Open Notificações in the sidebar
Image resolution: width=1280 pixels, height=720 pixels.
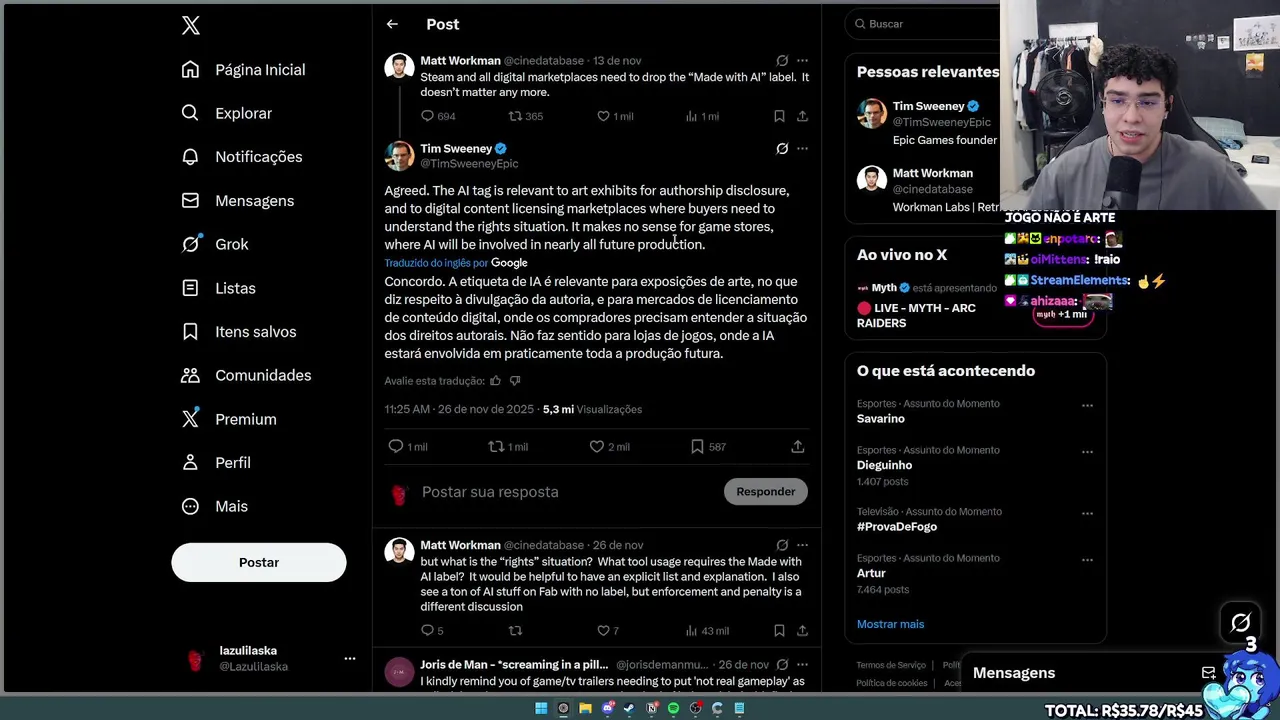pos(241,157)
